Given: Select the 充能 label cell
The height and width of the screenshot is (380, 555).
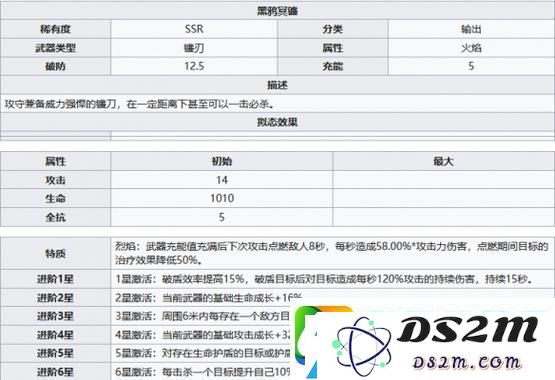Looking at the screenshot, I should pos(332,66).
